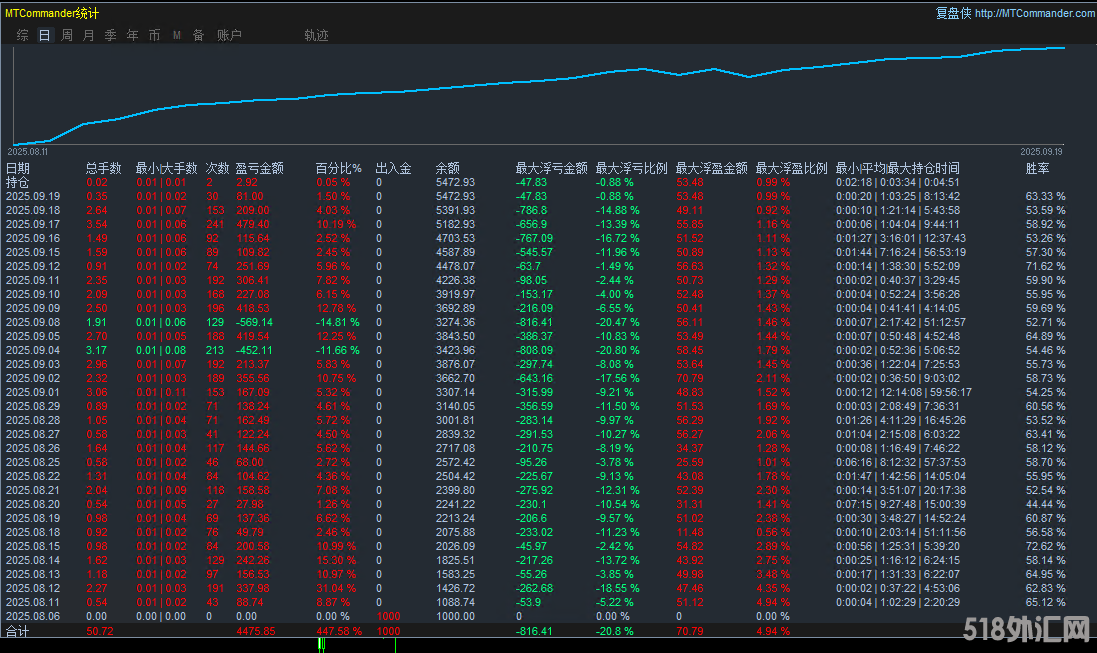The height and width of the screenshot is (653, 1097).
Task: Click the 胜率 column header
Action: pyautogui.click(x=1038, y=167)
